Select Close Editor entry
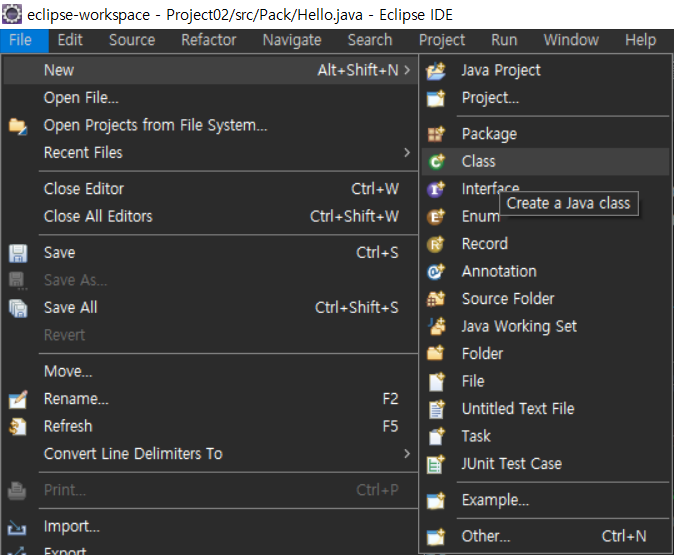This screenshot has height=555, width=674. (211, 189)
